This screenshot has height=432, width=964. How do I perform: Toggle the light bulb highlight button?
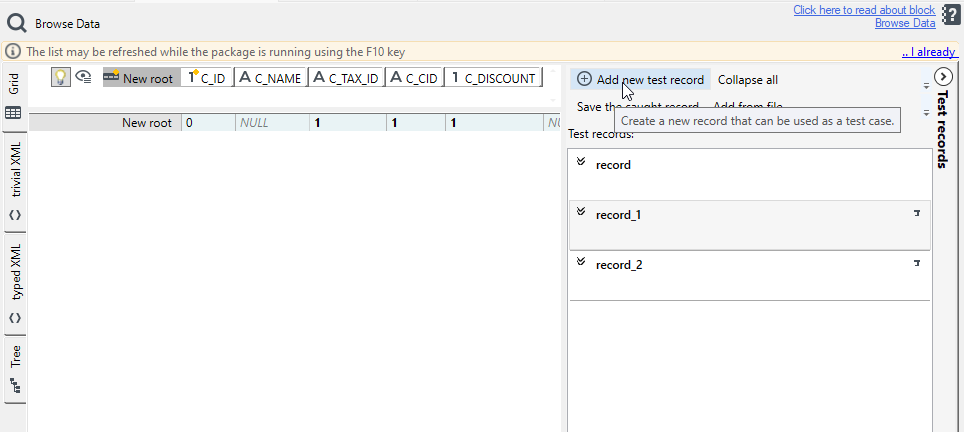click(60, 77)
